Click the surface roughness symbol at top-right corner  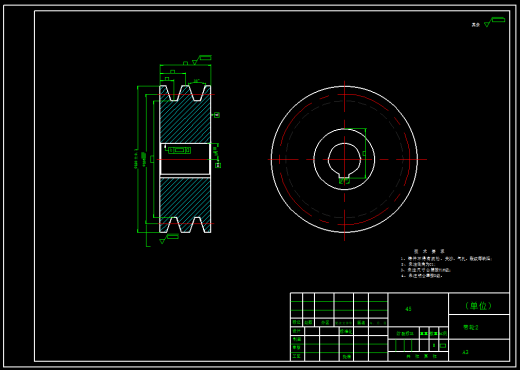click(x=495, y=22)
